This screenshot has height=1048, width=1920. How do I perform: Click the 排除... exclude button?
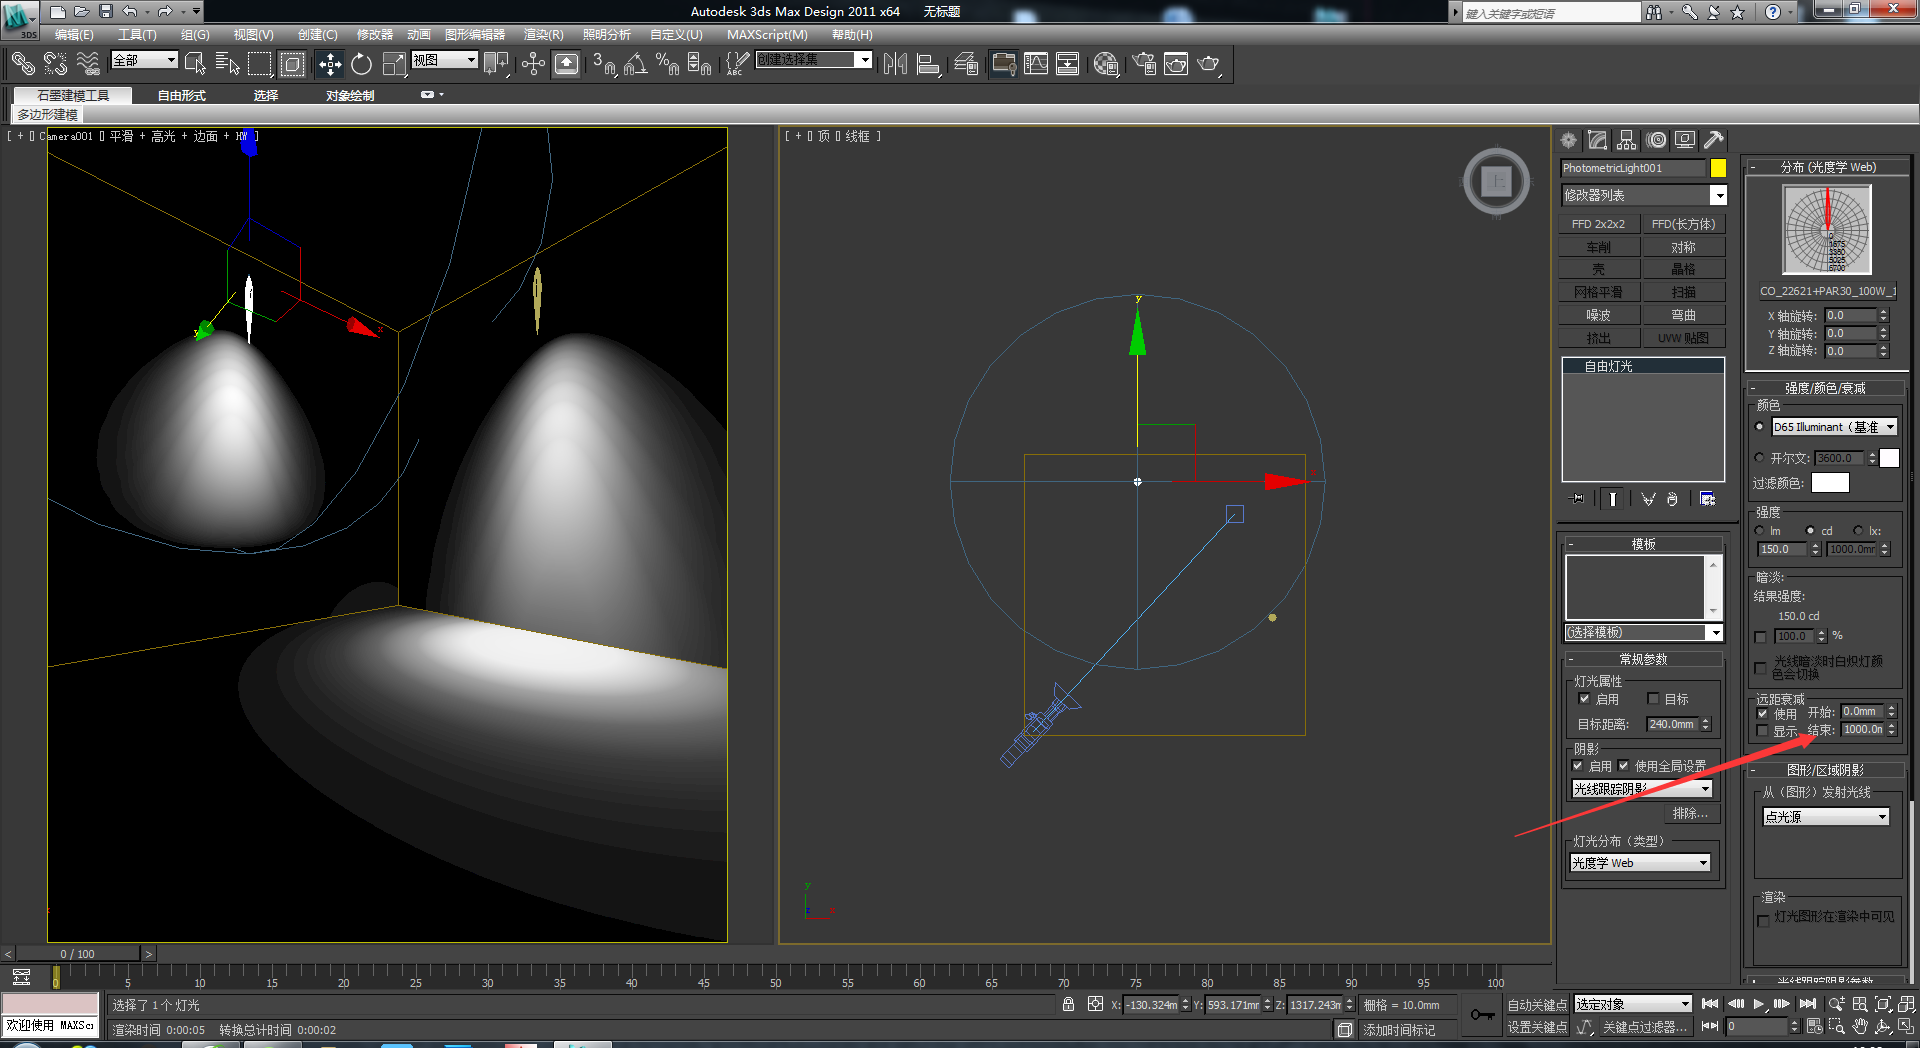click(x=1690, y=813)
